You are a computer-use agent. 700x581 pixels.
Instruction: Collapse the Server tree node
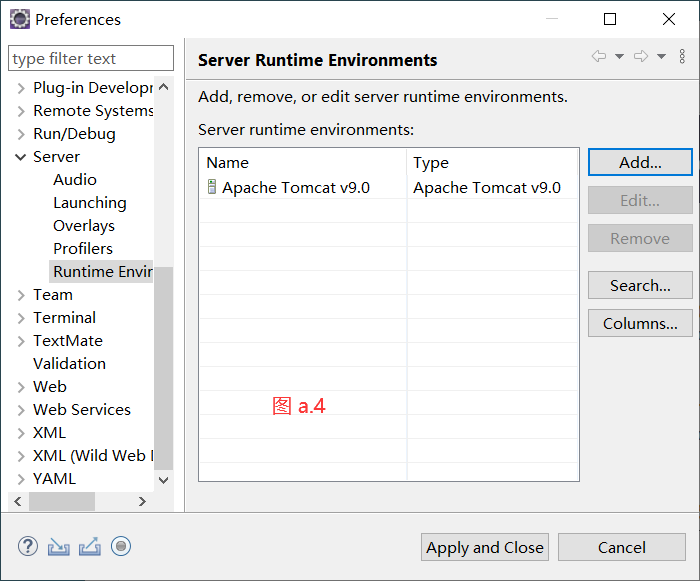[x=21, y=157]
